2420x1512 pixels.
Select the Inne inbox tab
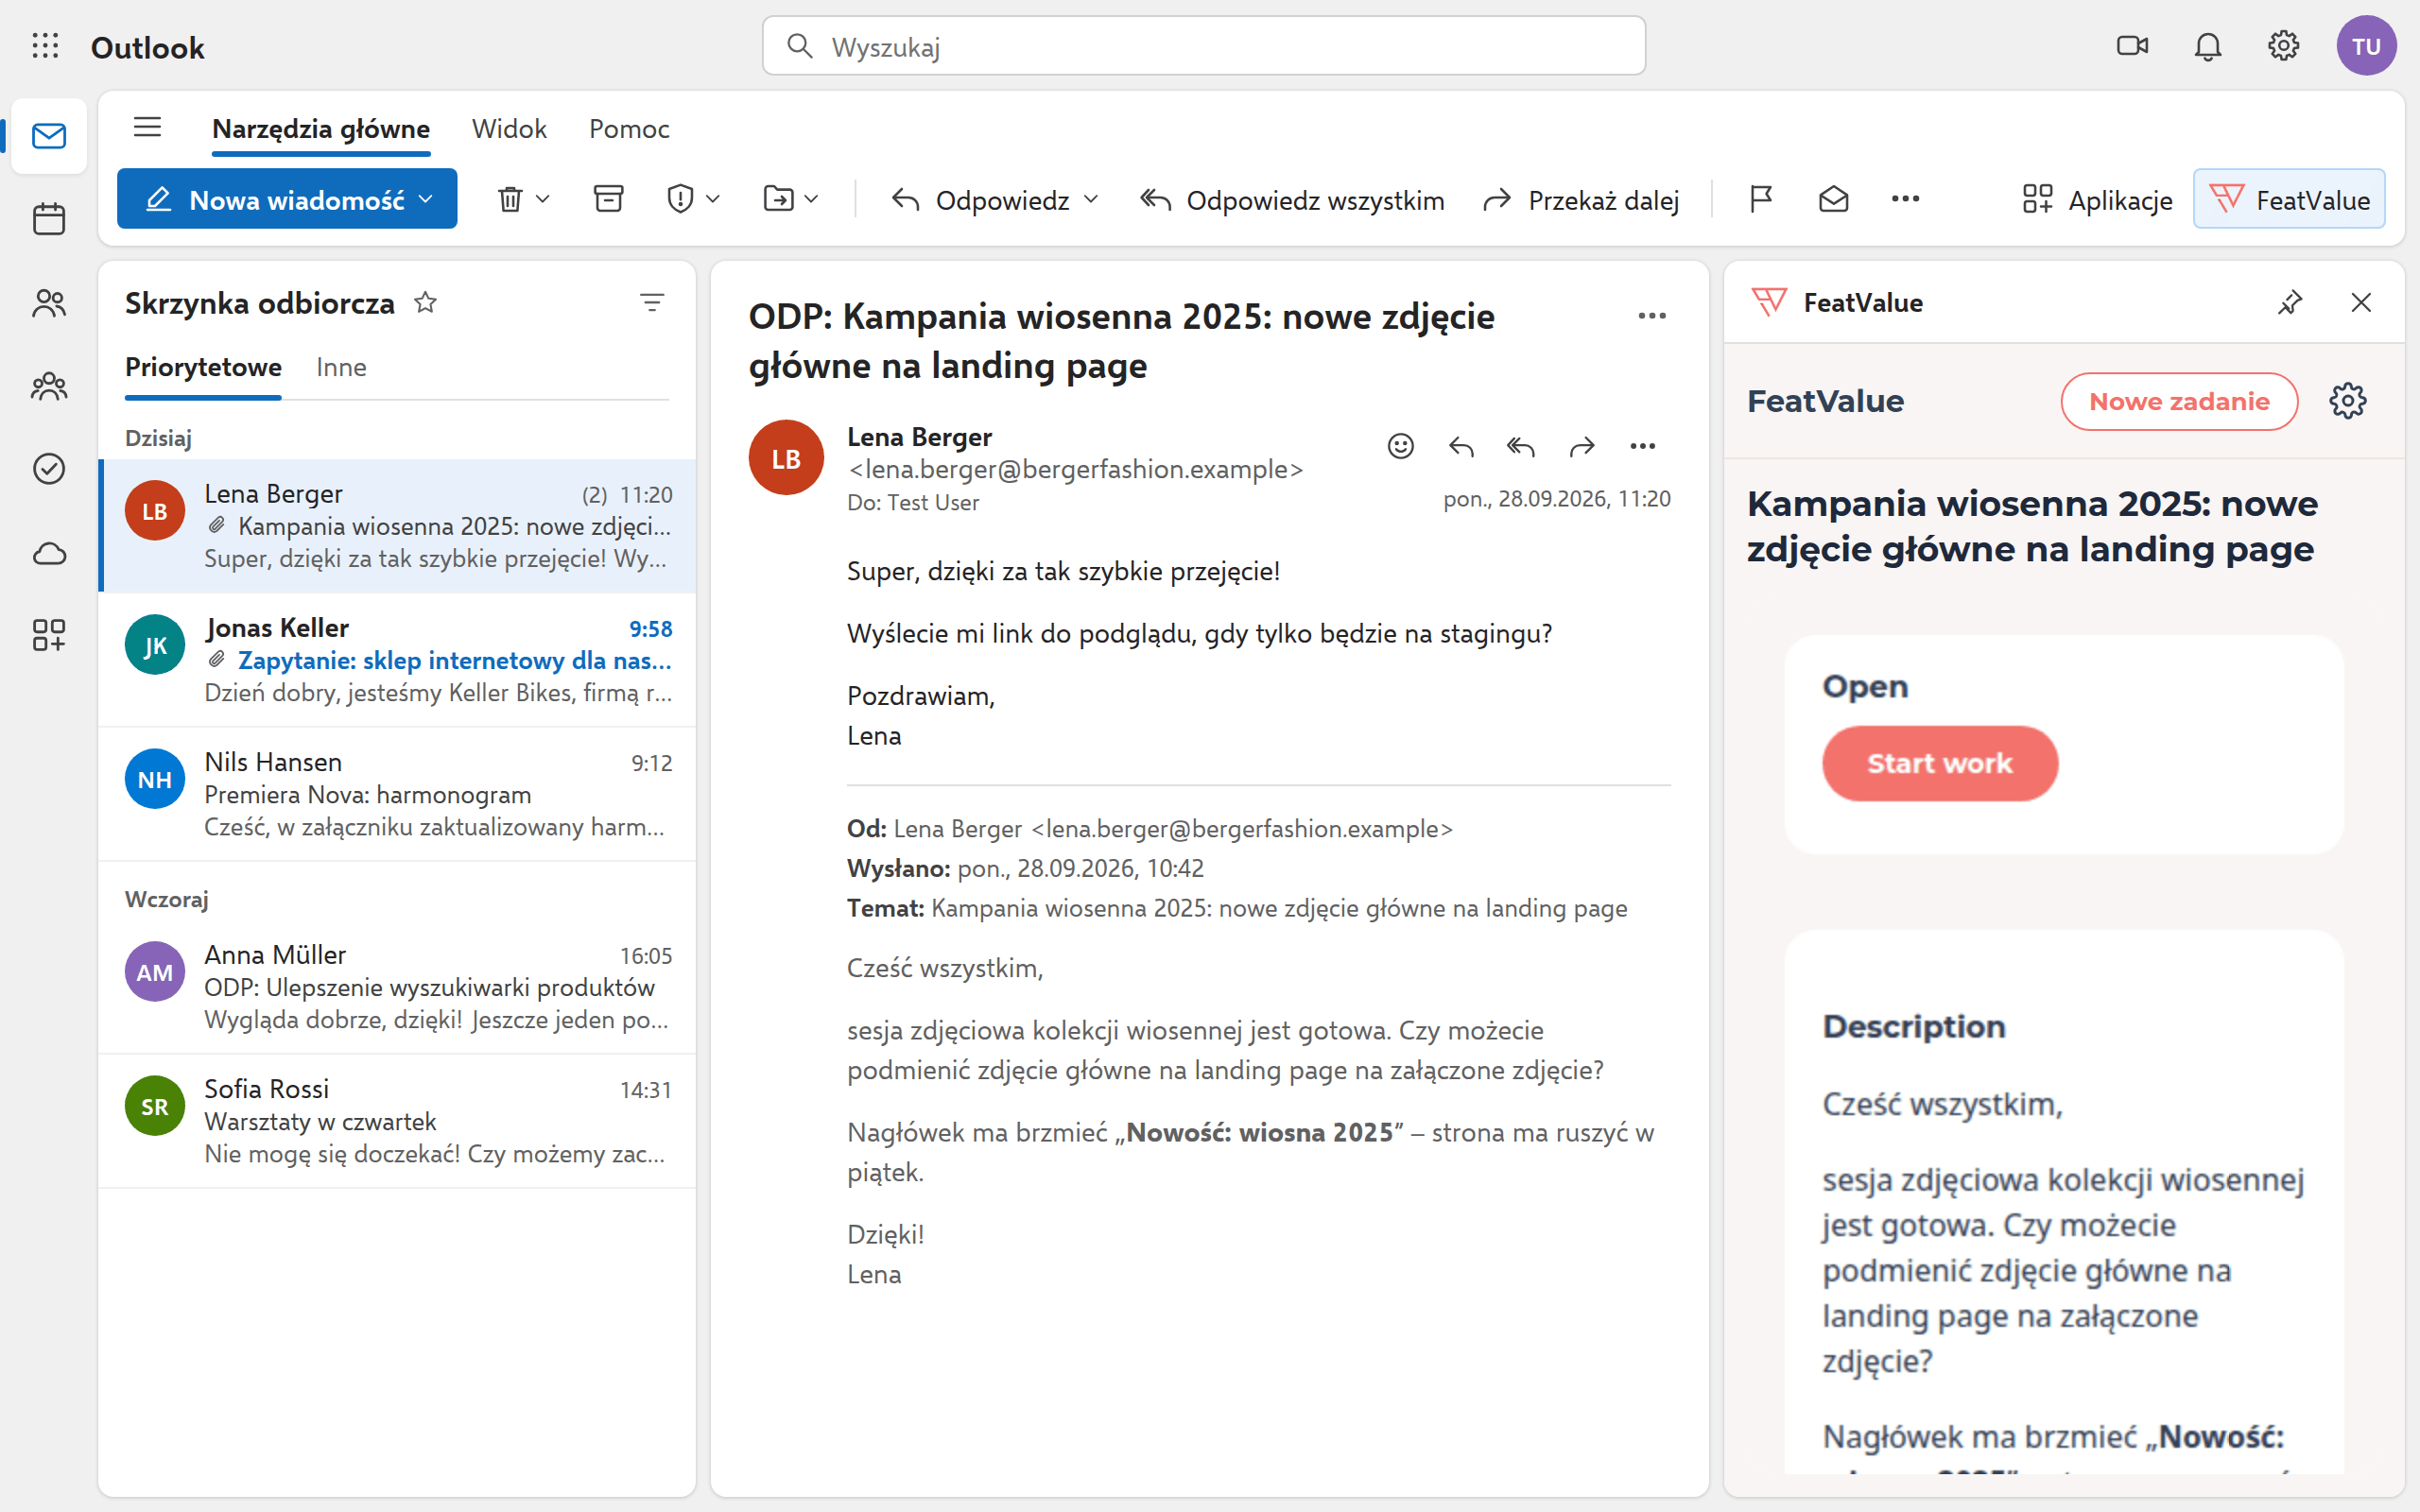point(341,367)
